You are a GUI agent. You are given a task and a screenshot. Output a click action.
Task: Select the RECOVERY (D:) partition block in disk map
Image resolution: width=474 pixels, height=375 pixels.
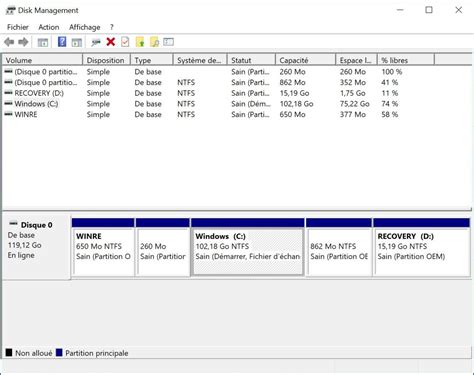421,247
